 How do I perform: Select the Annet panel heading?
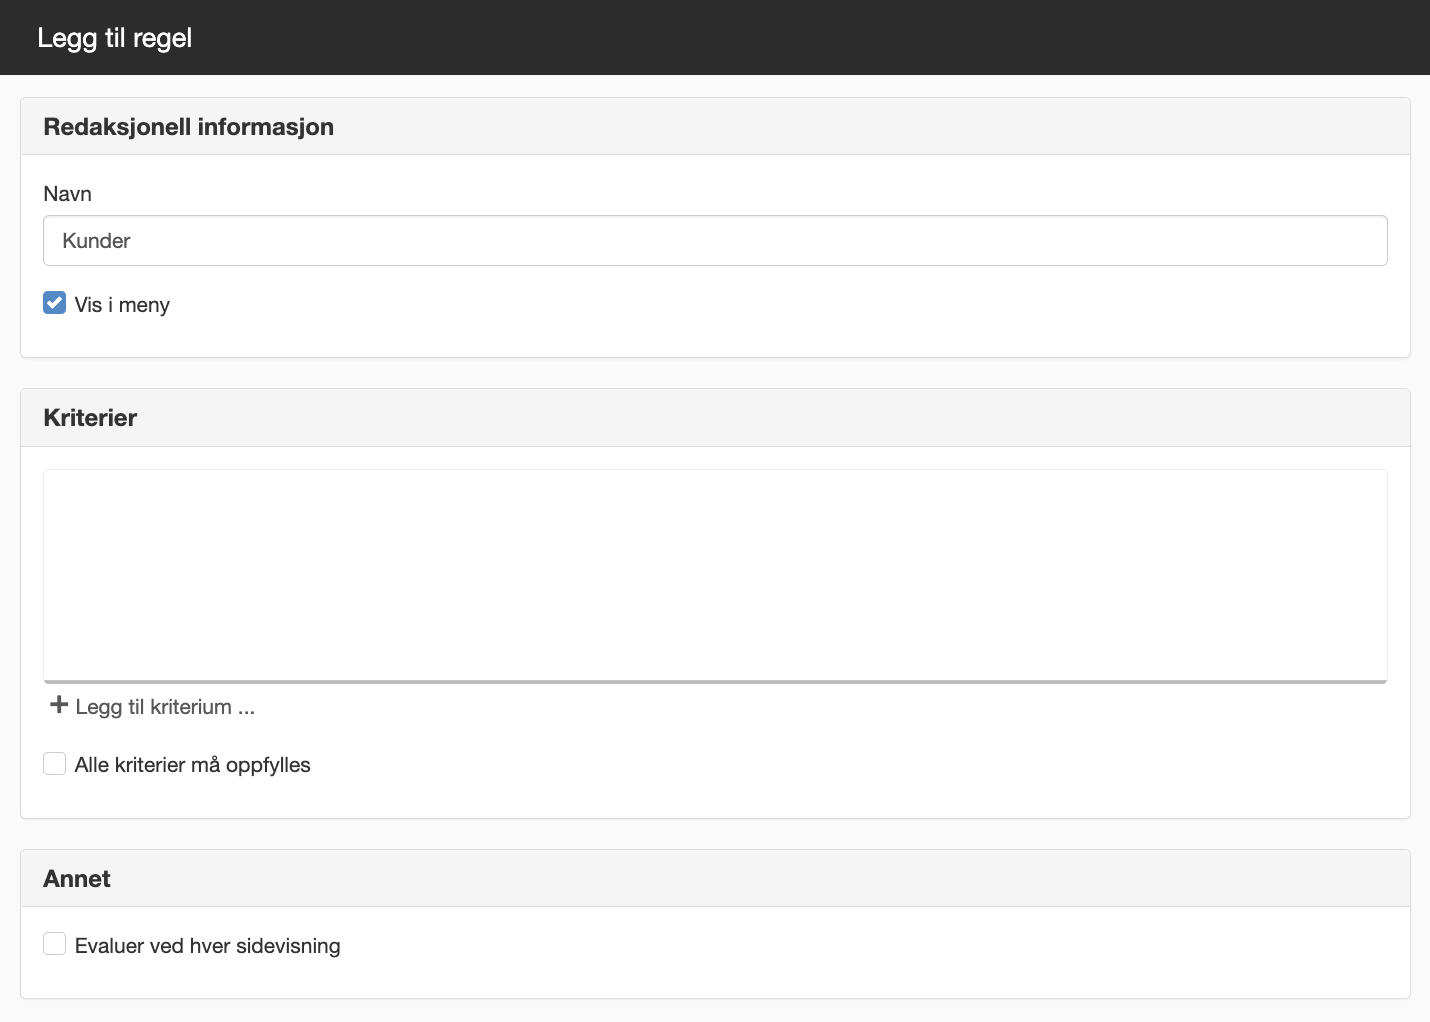click(x=77, y=879)
